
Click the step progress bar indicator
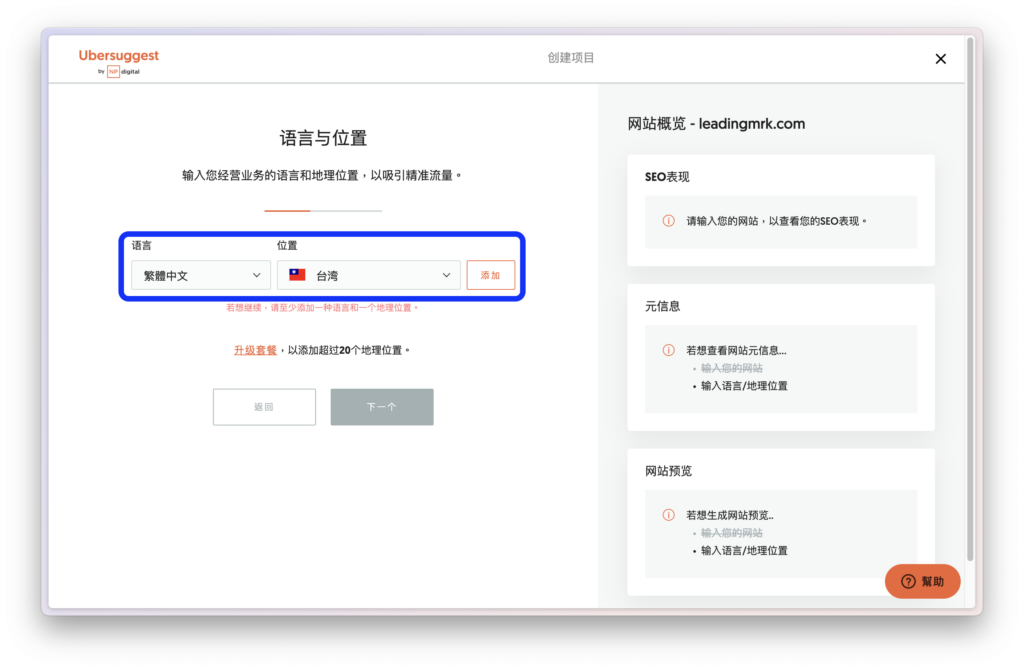pyautogui.click(x=323, y=211)
